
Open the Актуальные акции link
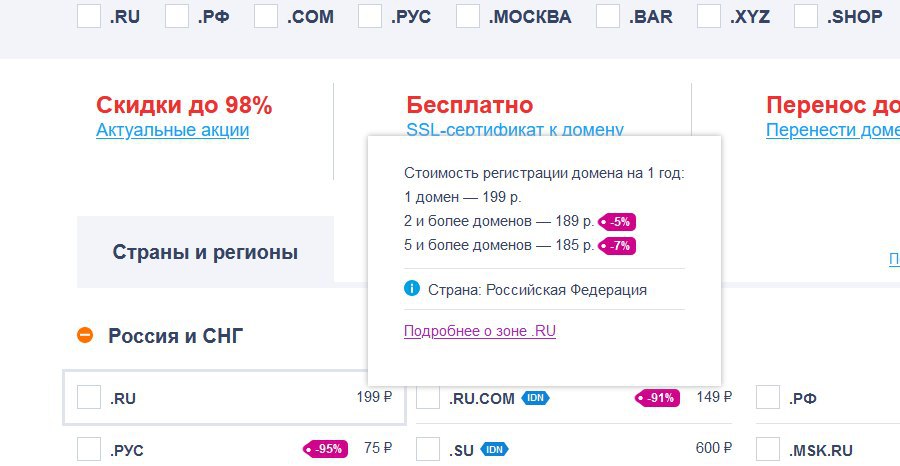[172, 130]
